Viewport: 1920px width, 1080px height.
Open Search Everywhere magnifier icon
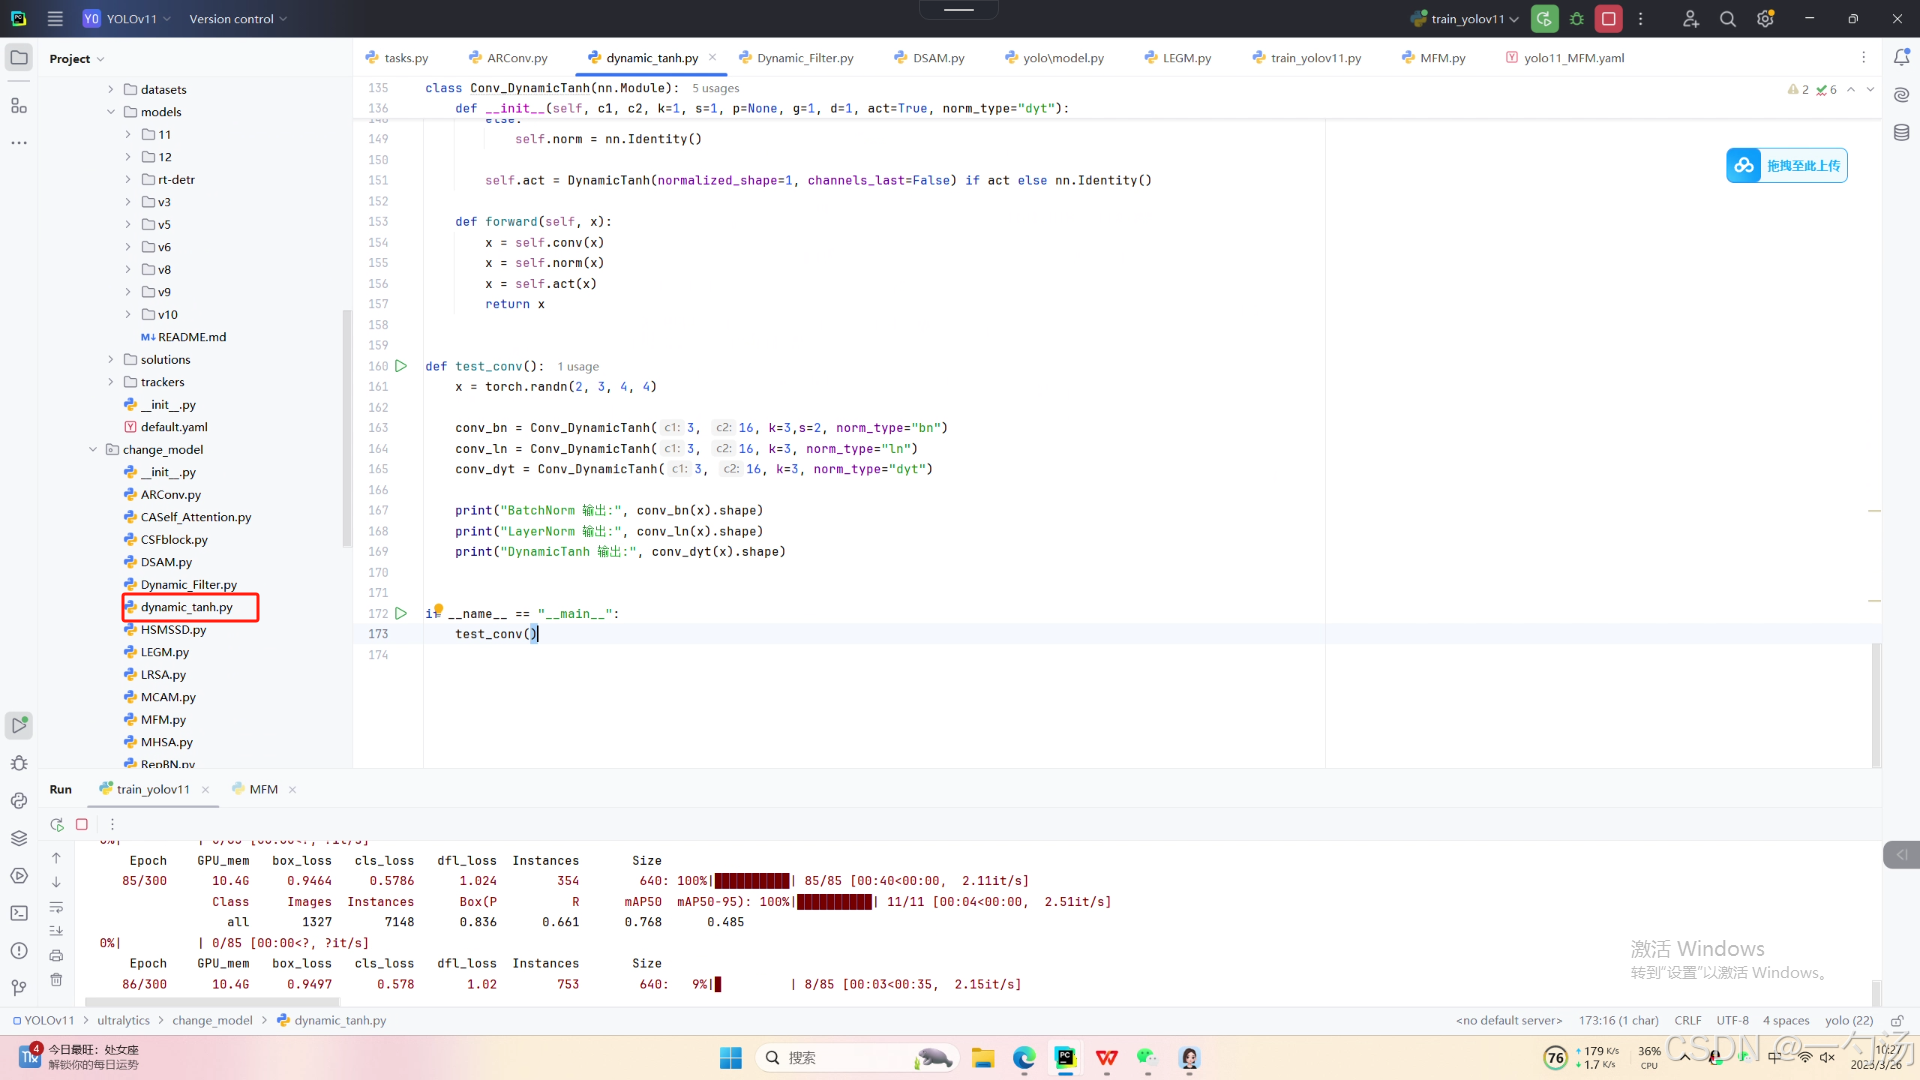1727,19
